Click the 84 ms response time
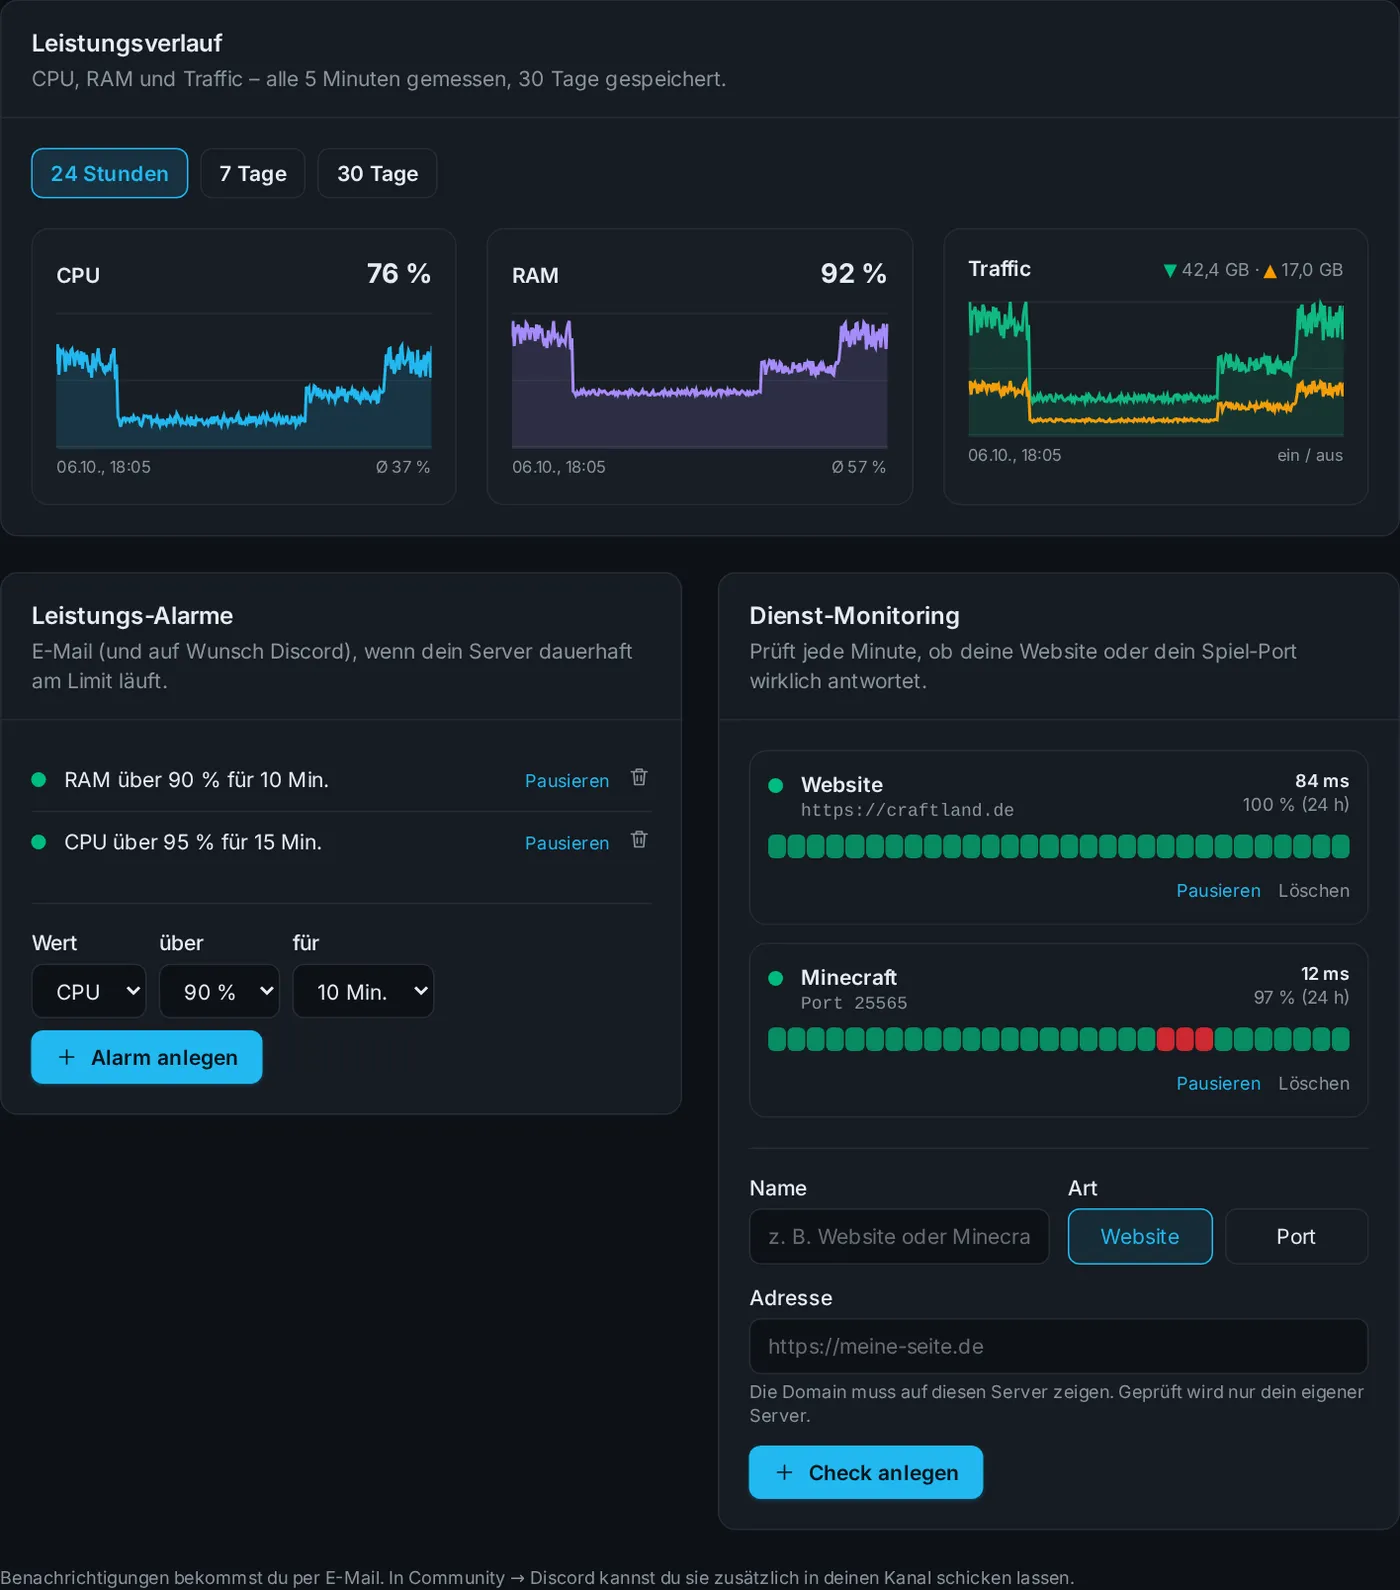The width and height of the screenshot is (1400, 1590). [x=1322, y=781]
